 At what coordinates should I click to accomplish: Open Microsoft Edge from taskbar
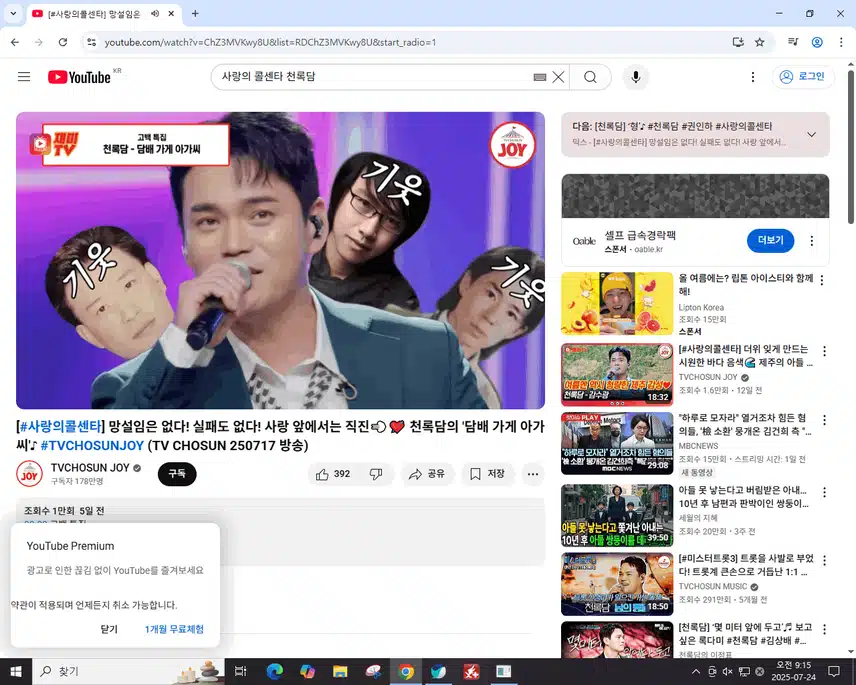coord(275,671)
